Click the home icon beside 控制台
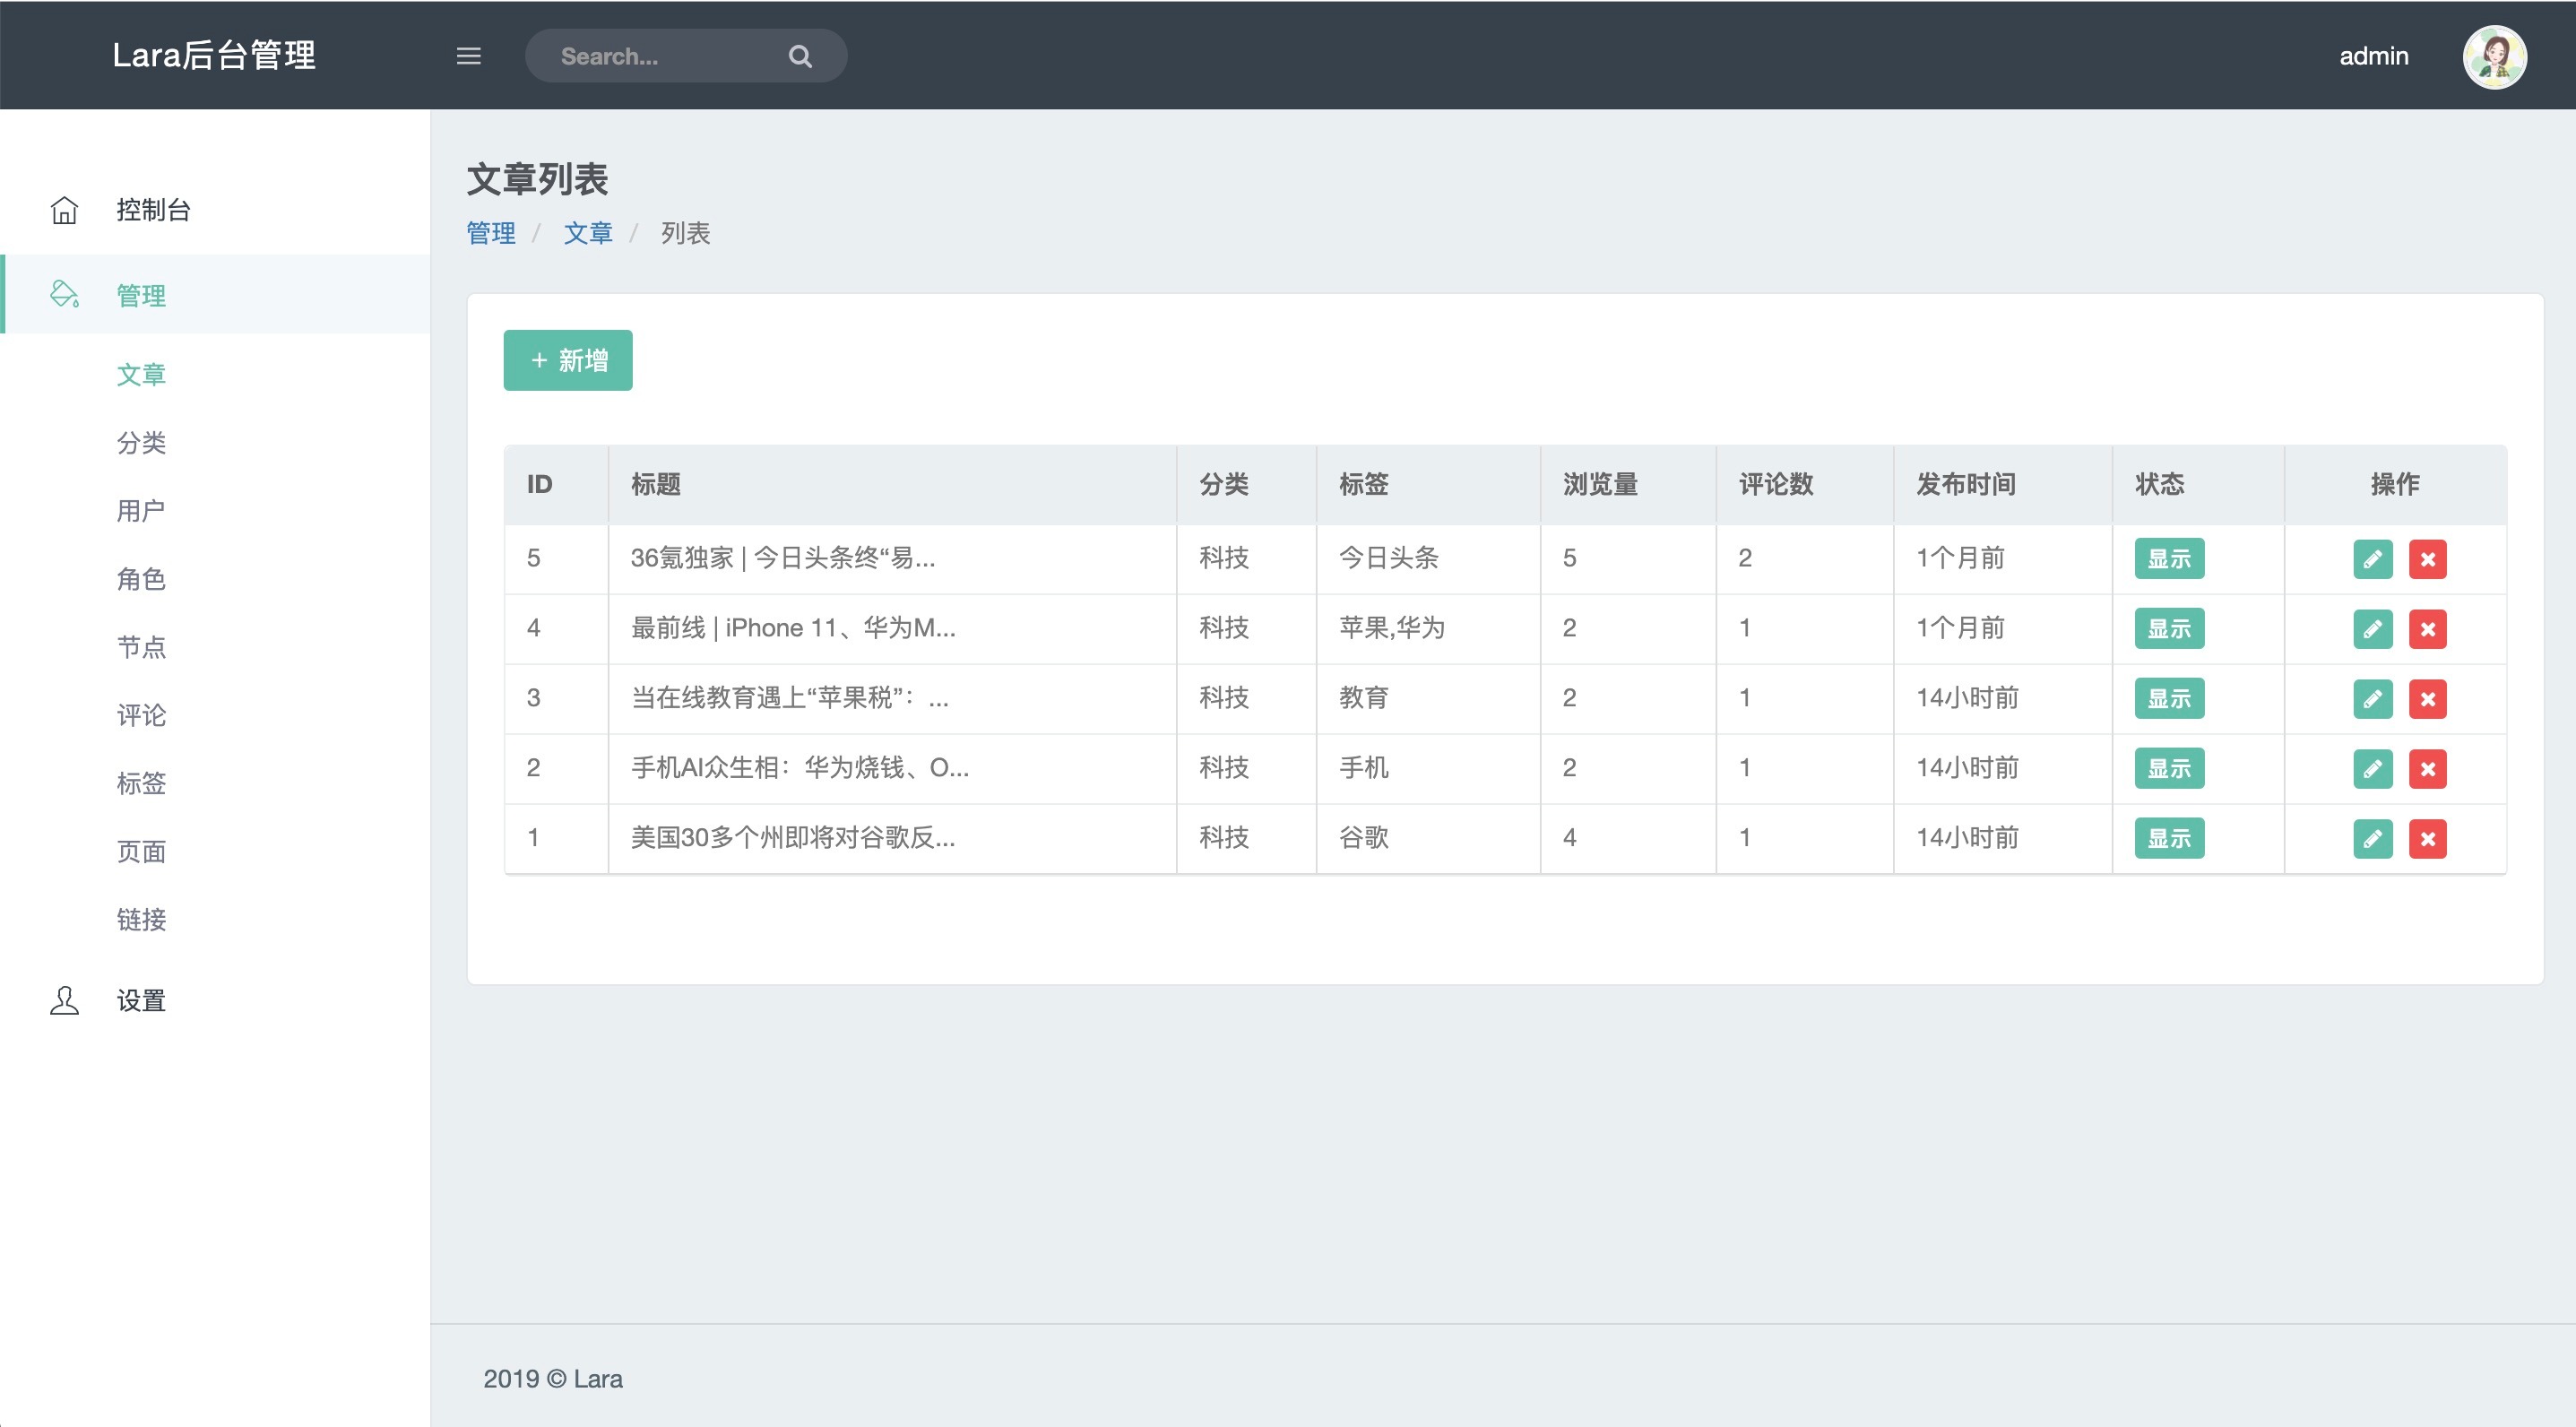 [x=64, y=210]
